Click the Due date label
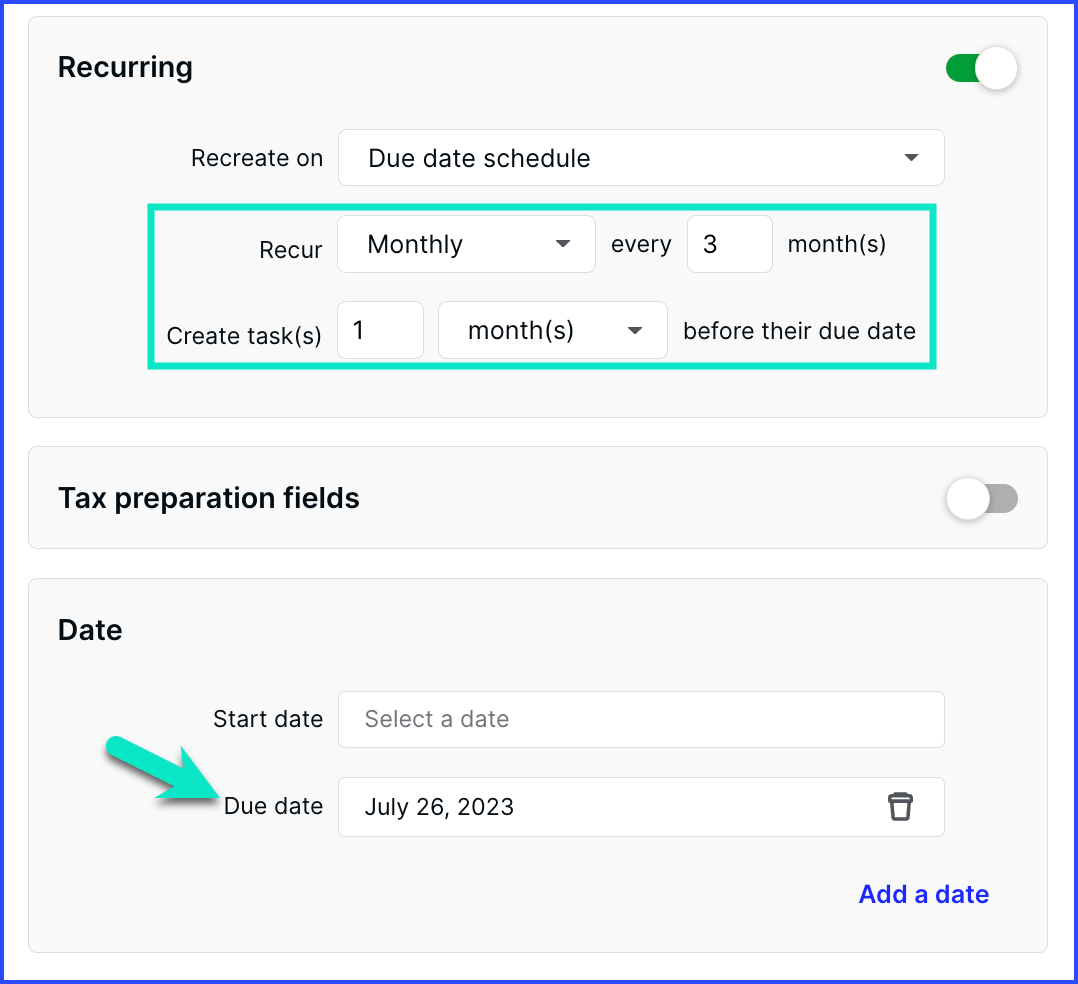The width and height of the screenshot is (1078, 984). 273,806
